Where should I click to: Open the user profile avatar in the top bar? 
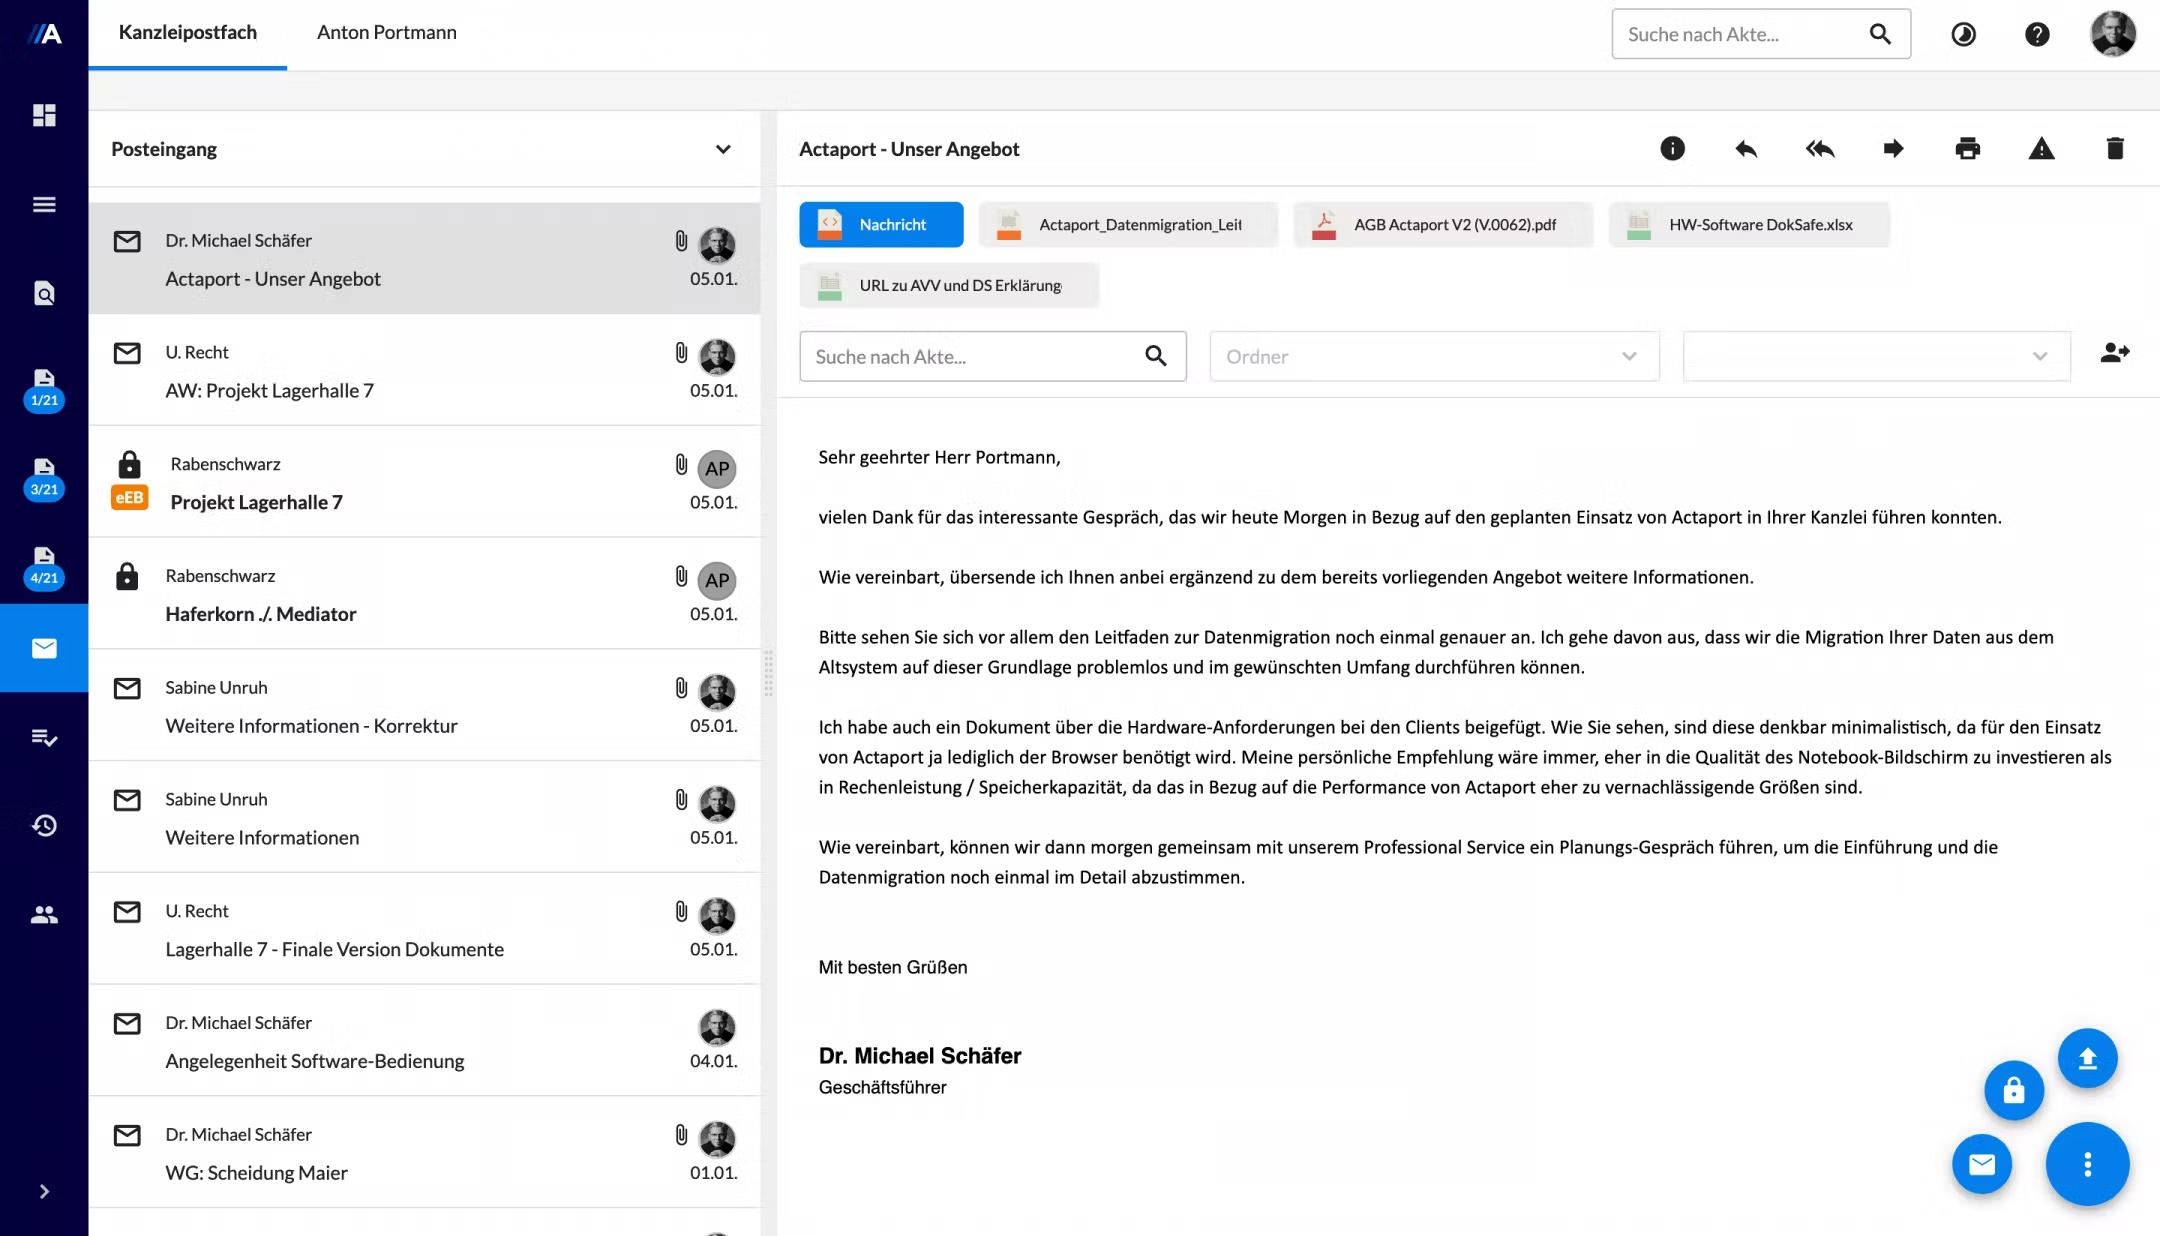[2113, 34]
